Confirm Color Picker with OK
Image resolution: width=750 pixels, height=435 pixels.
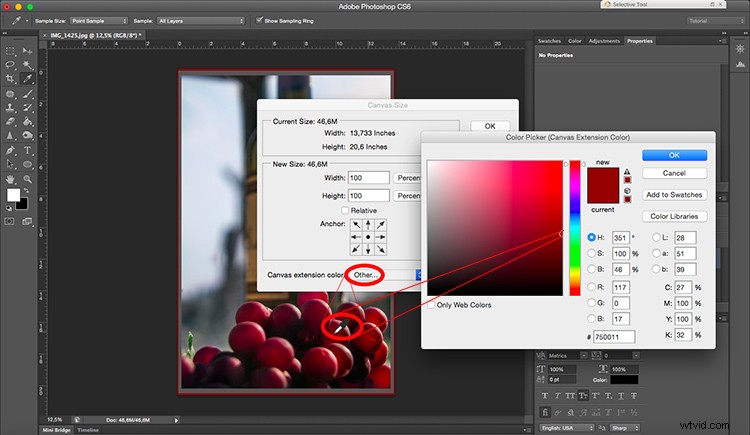pos(674,155)
